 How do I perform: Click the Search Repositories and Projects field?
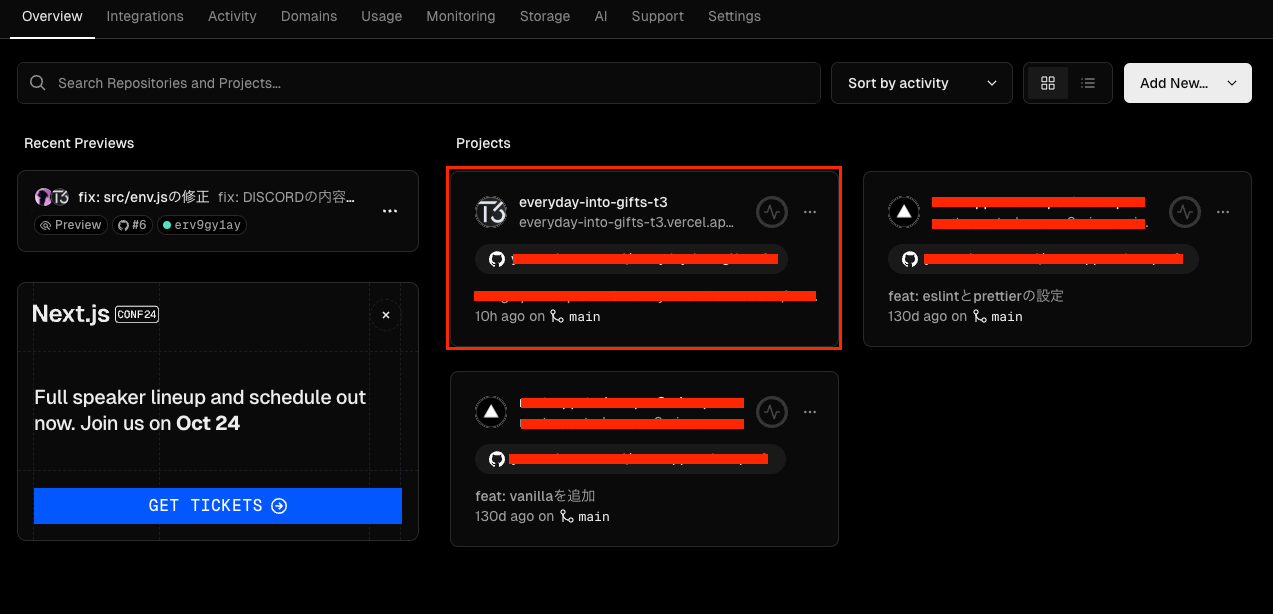[x=418, y=83]
